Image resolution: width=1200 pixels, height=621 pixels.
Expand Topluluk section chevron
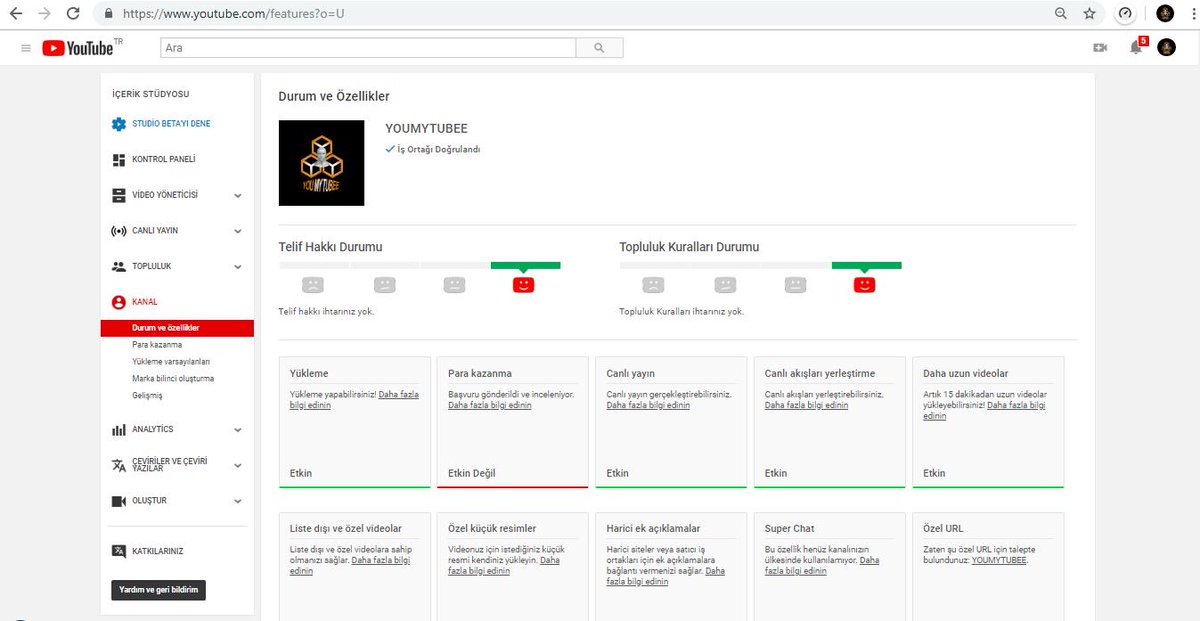tap(238, 267)
